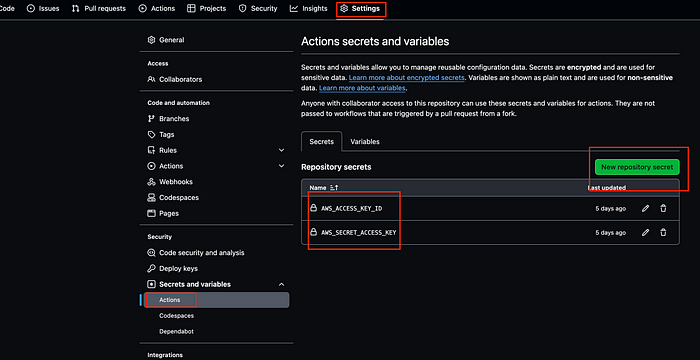Open the Settings tab
This screenshot has height=360, width=700.
coord(360,8)
